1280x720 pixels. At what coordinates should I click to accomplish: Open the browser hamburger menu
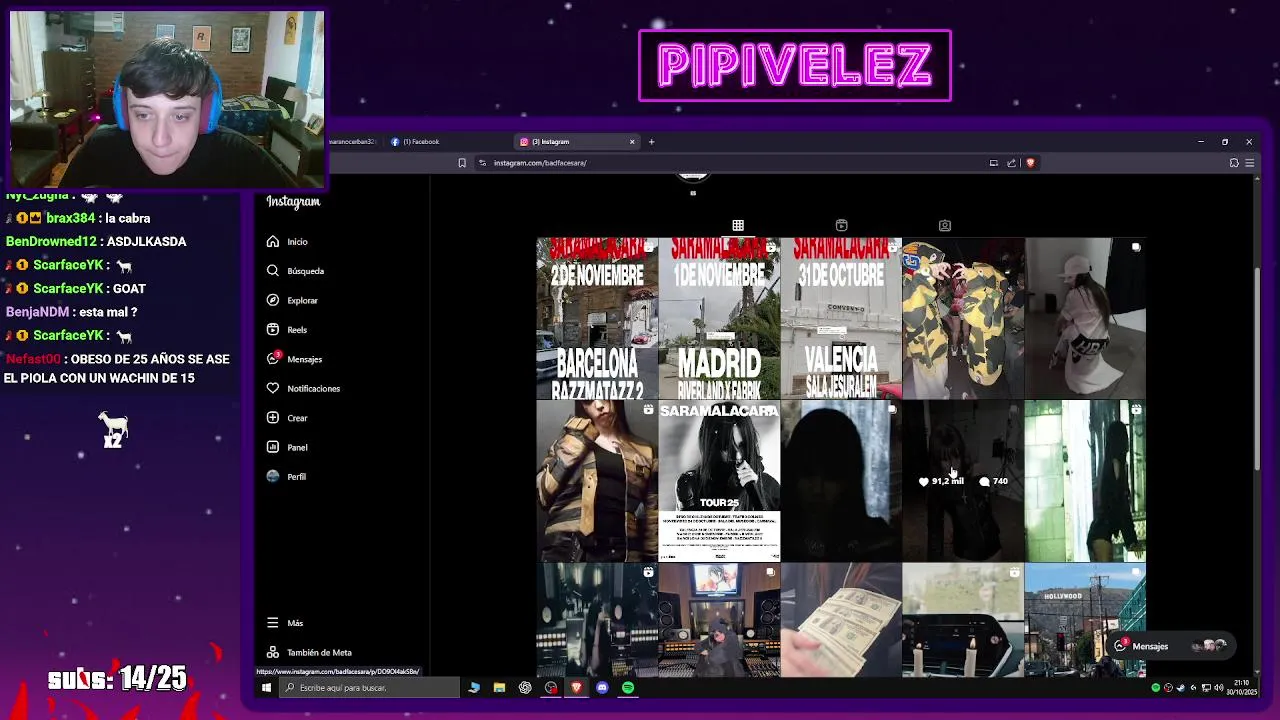tap(1249, 163)
